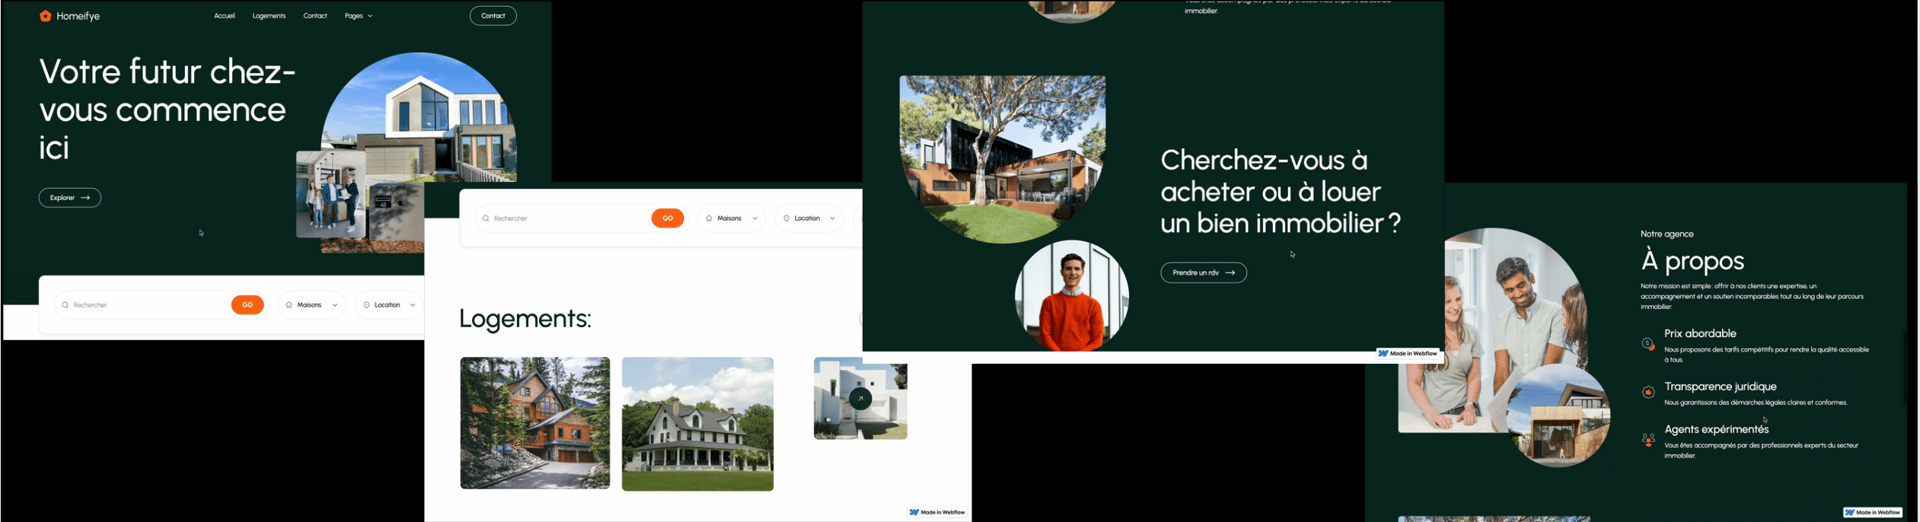Click the Prix abordable icon
The height and width of the screenshot is (522, 1920).
(1648, 344)
